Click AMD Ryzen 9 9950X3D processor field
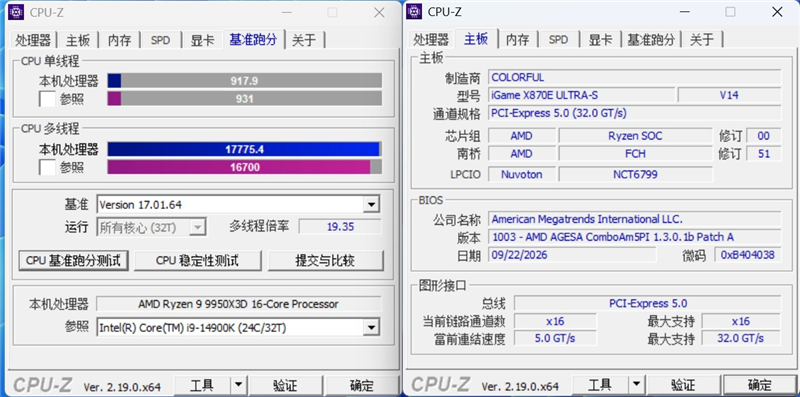800x397 pixels. point(238,304)
